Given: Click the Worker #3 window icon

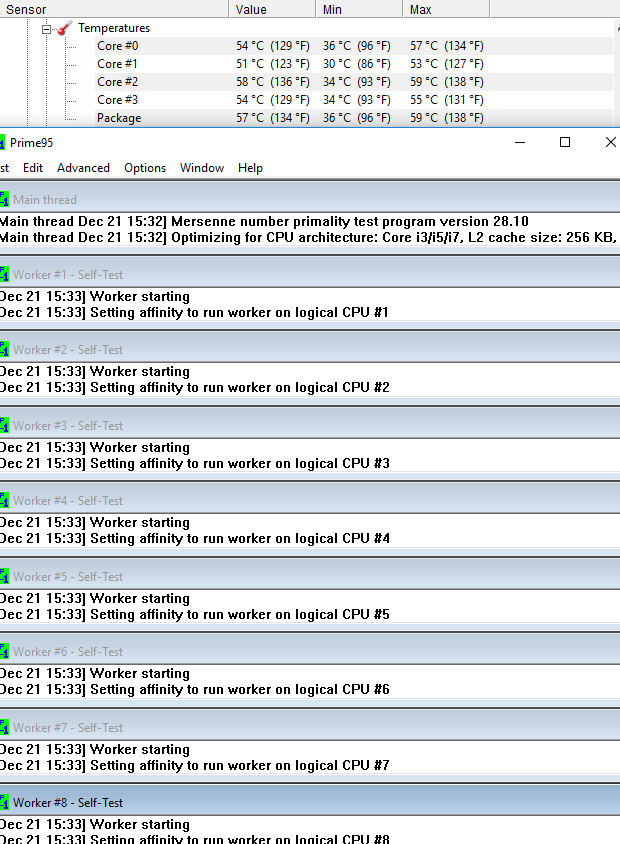Looking at the screenshot, I should pyautogui.click(x=4, y=426).
